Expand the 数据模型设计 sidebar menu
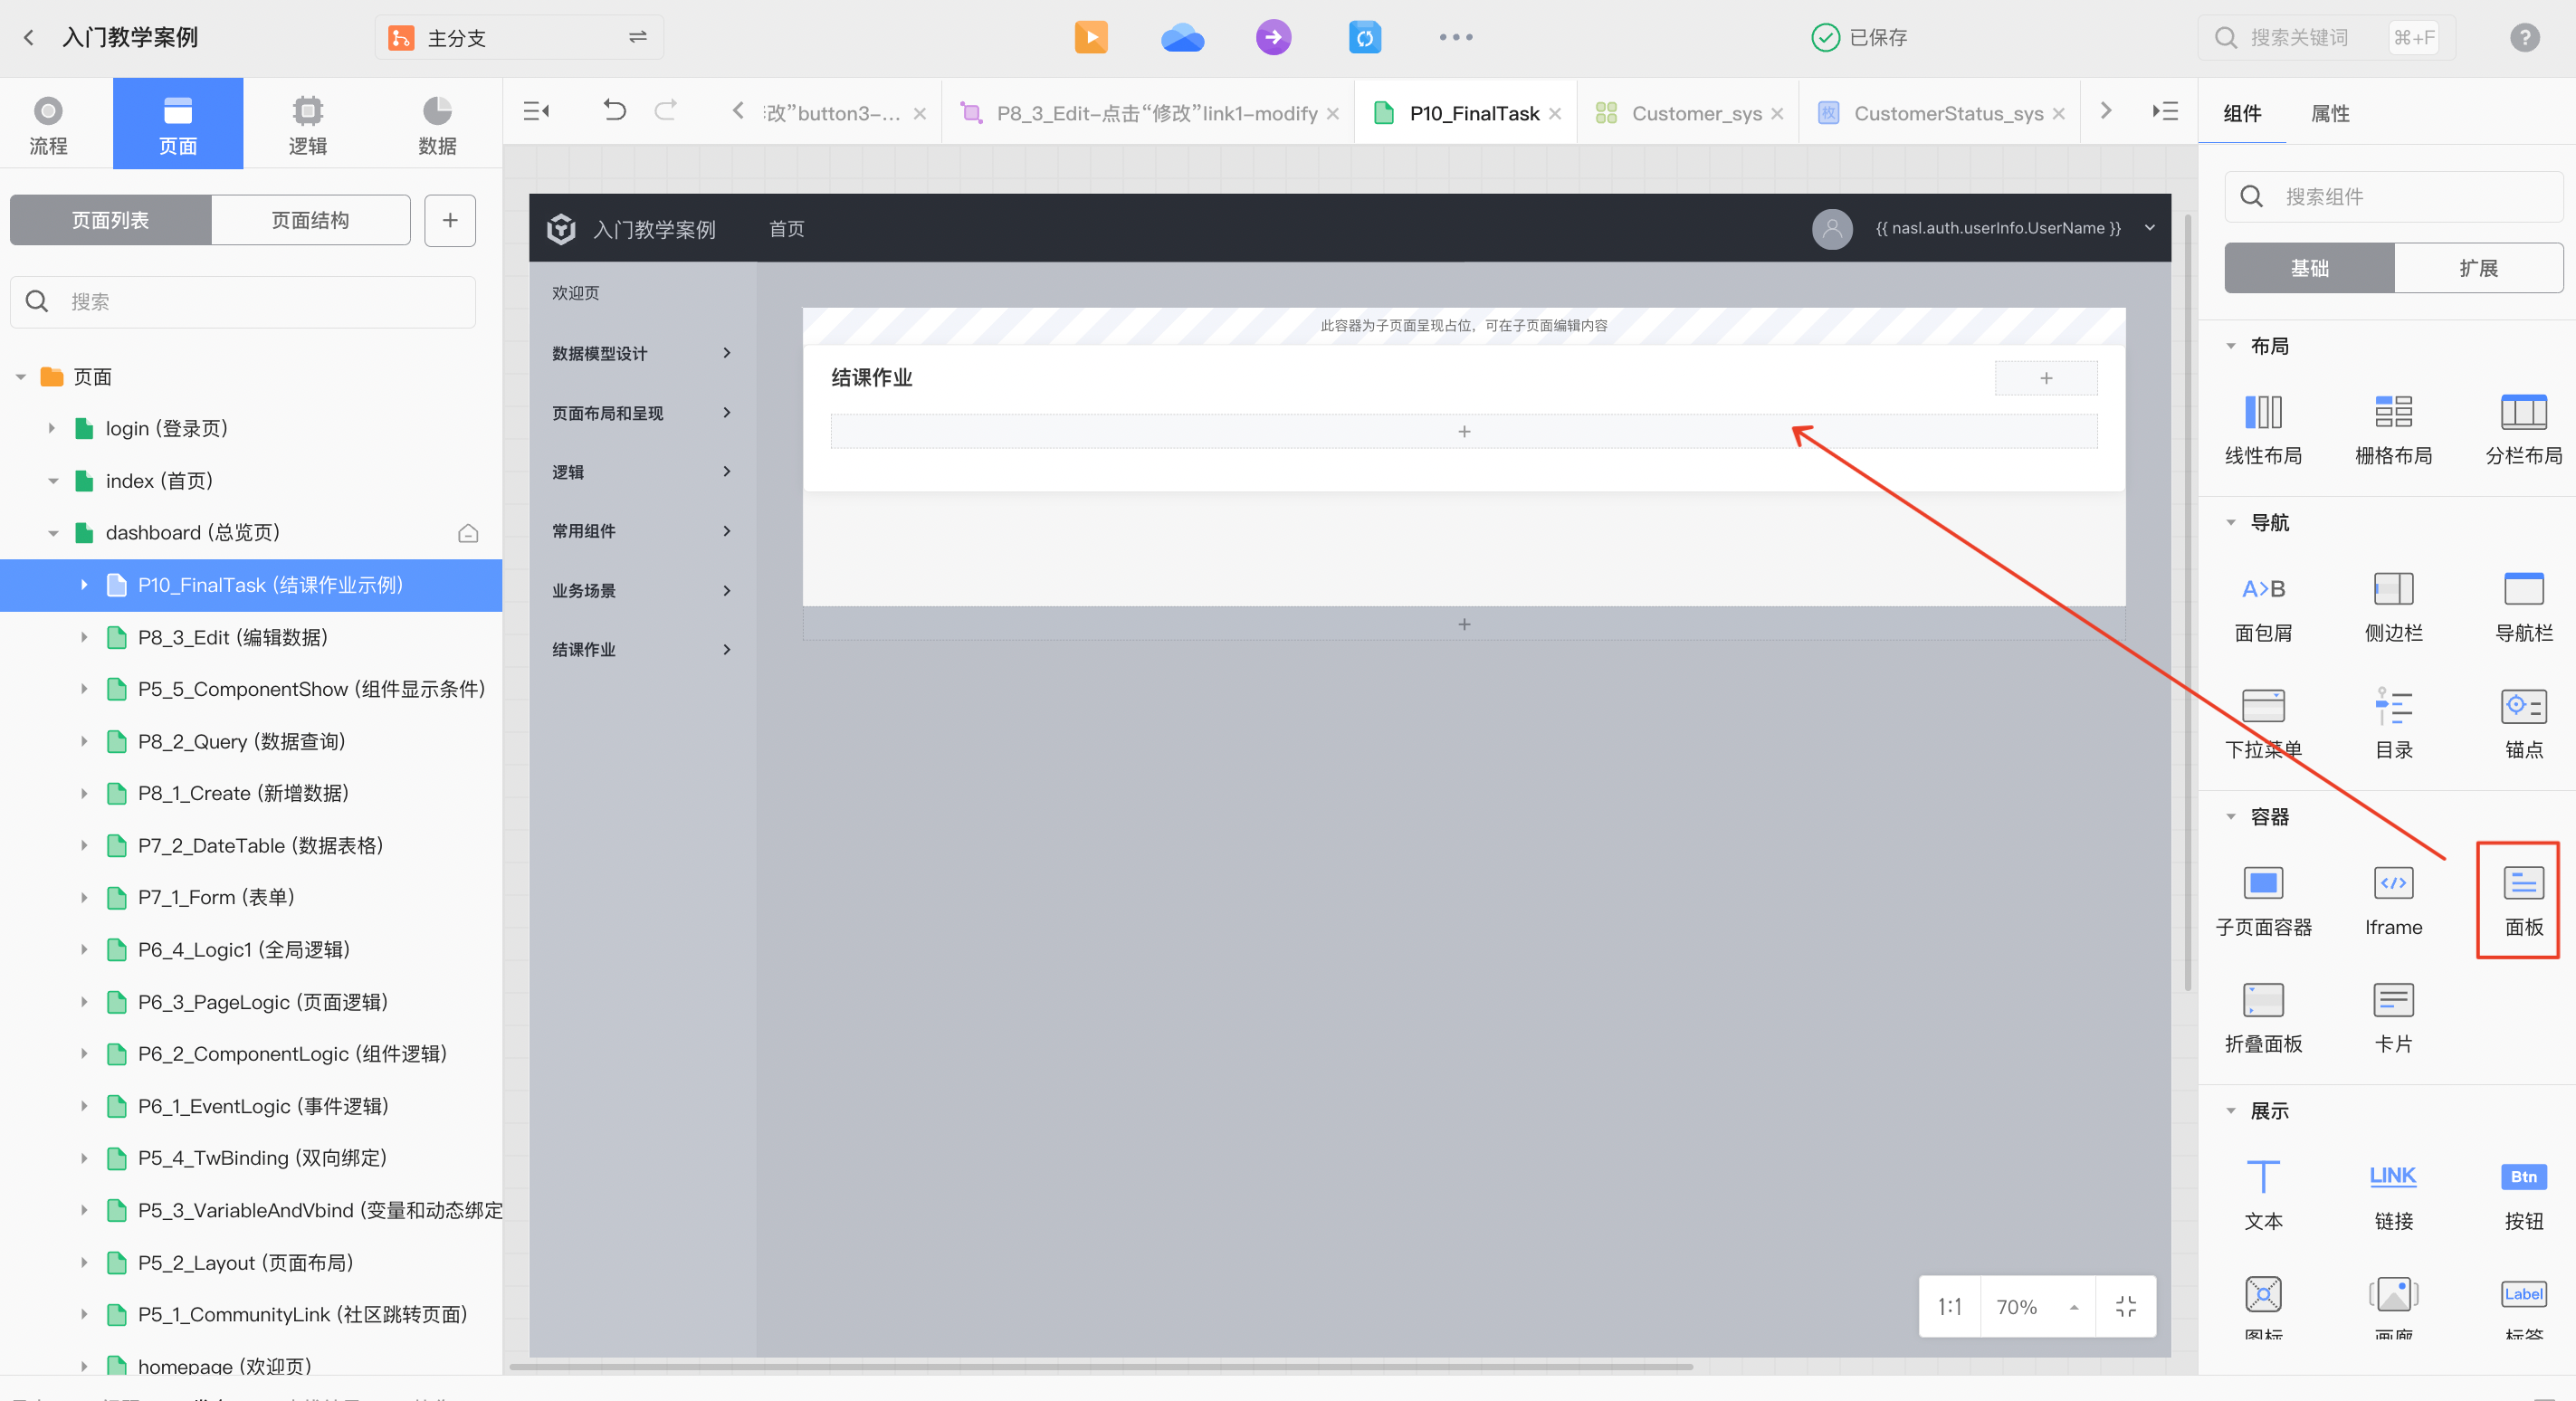 click(642, 353)
